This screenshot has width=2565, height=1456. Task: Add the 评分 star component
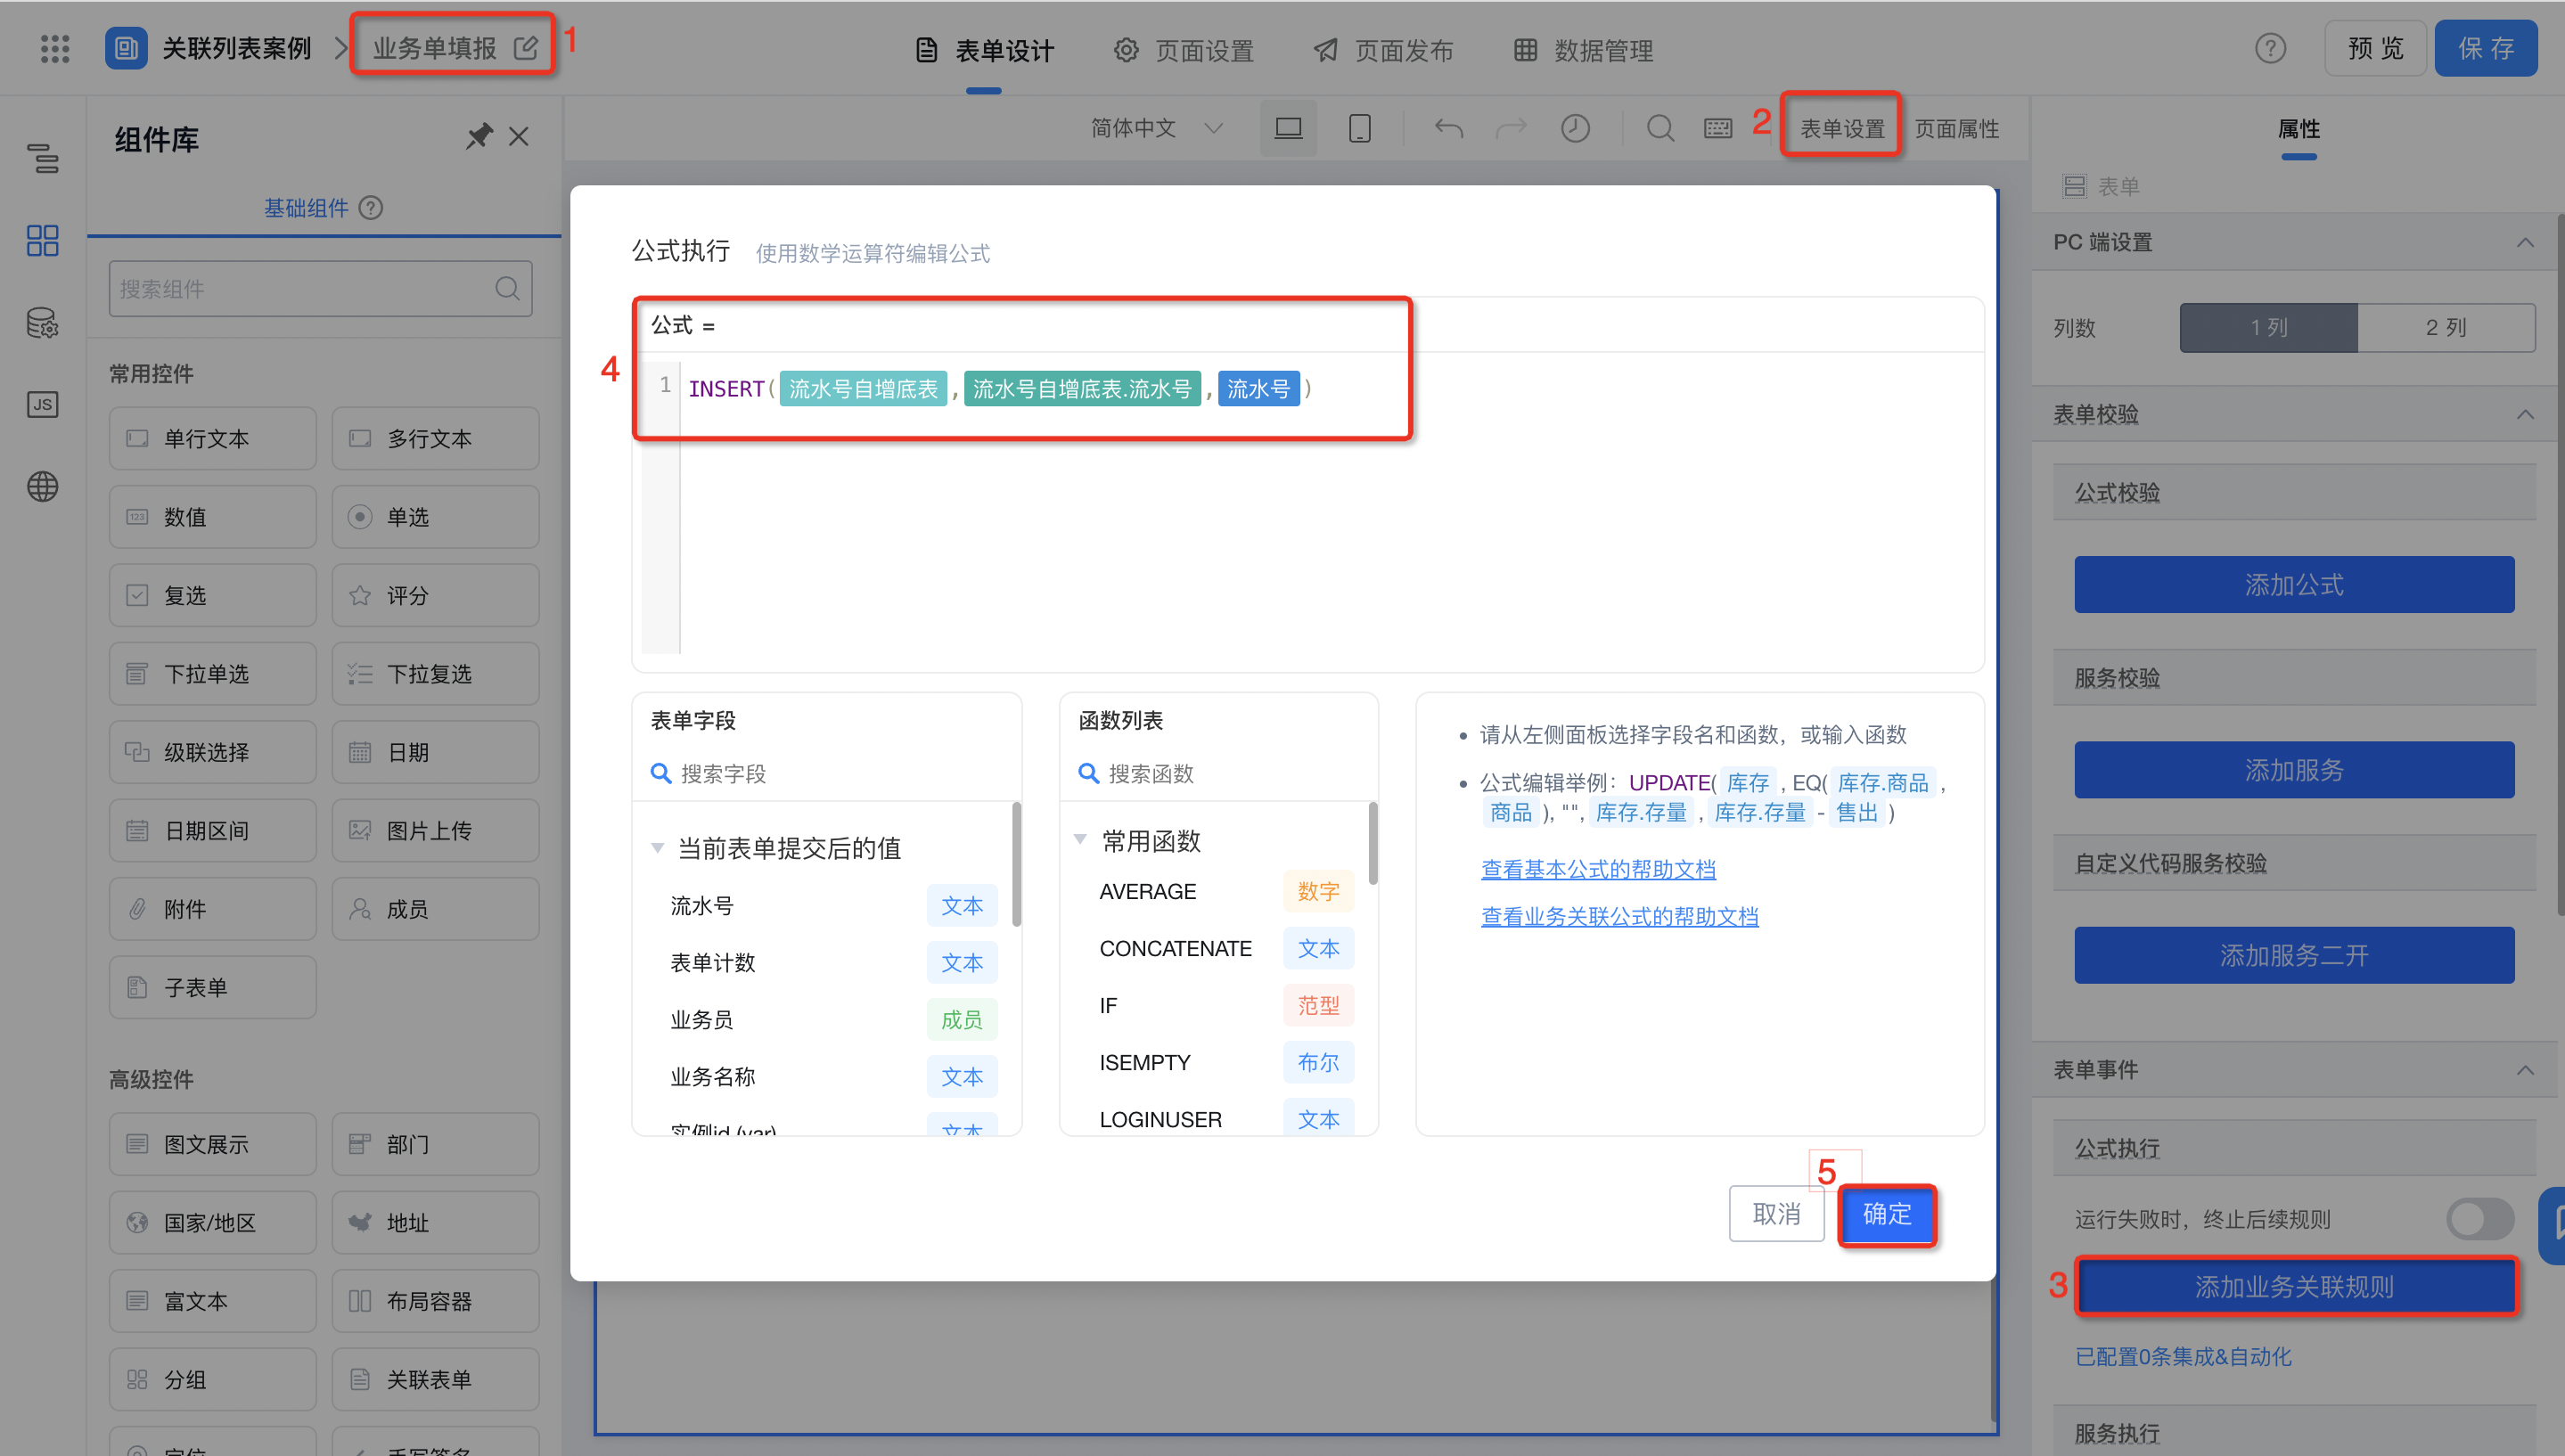(436, 595)
